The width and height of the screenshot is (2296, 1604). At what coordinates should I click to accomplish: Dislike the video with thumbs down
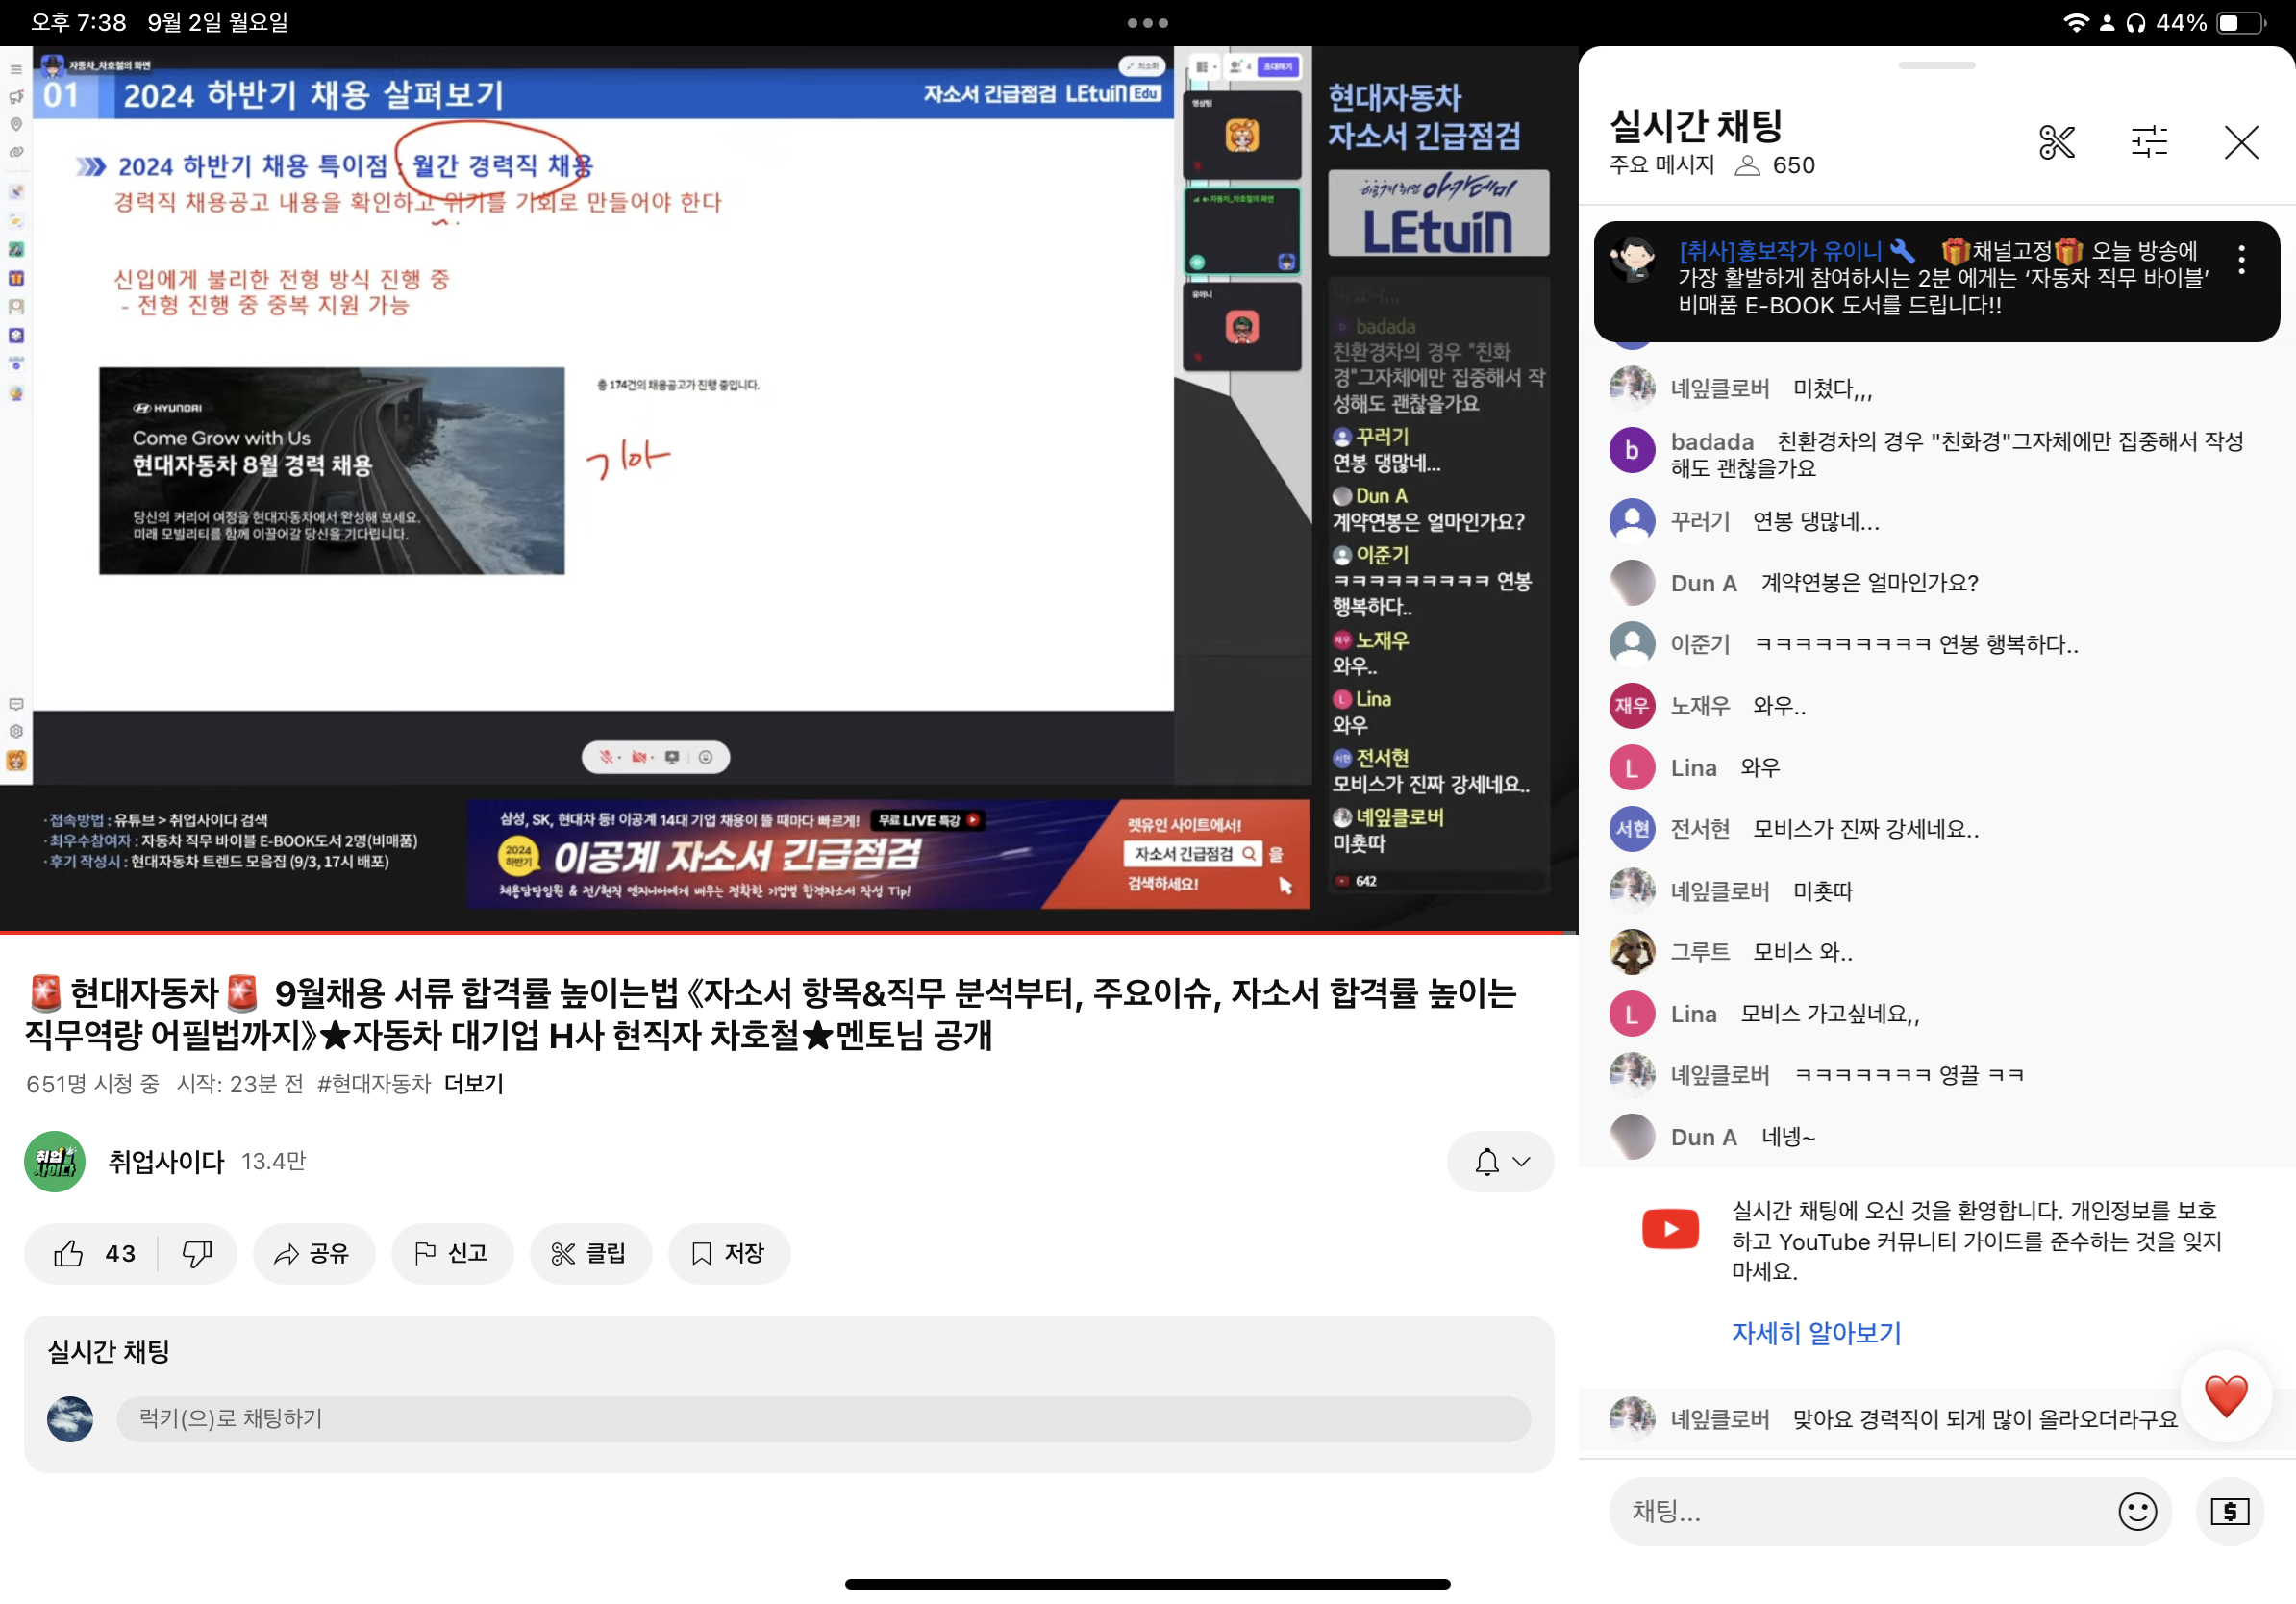coord(197,1253)
